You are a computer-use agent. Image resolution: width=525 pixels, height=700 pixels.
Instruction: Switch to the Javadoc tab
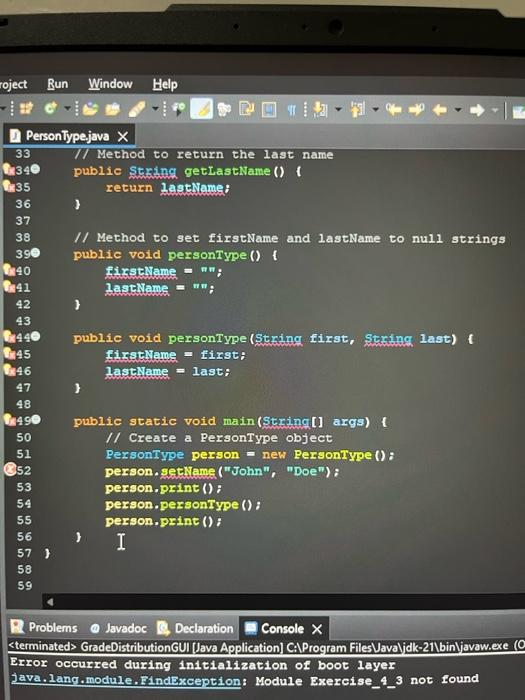pyautogui.click(x=118, y=628)
